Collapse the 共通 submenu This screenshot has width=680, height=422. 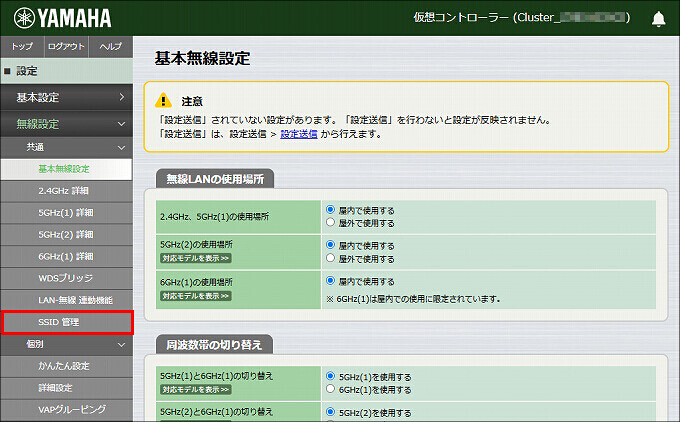point(67,147)
